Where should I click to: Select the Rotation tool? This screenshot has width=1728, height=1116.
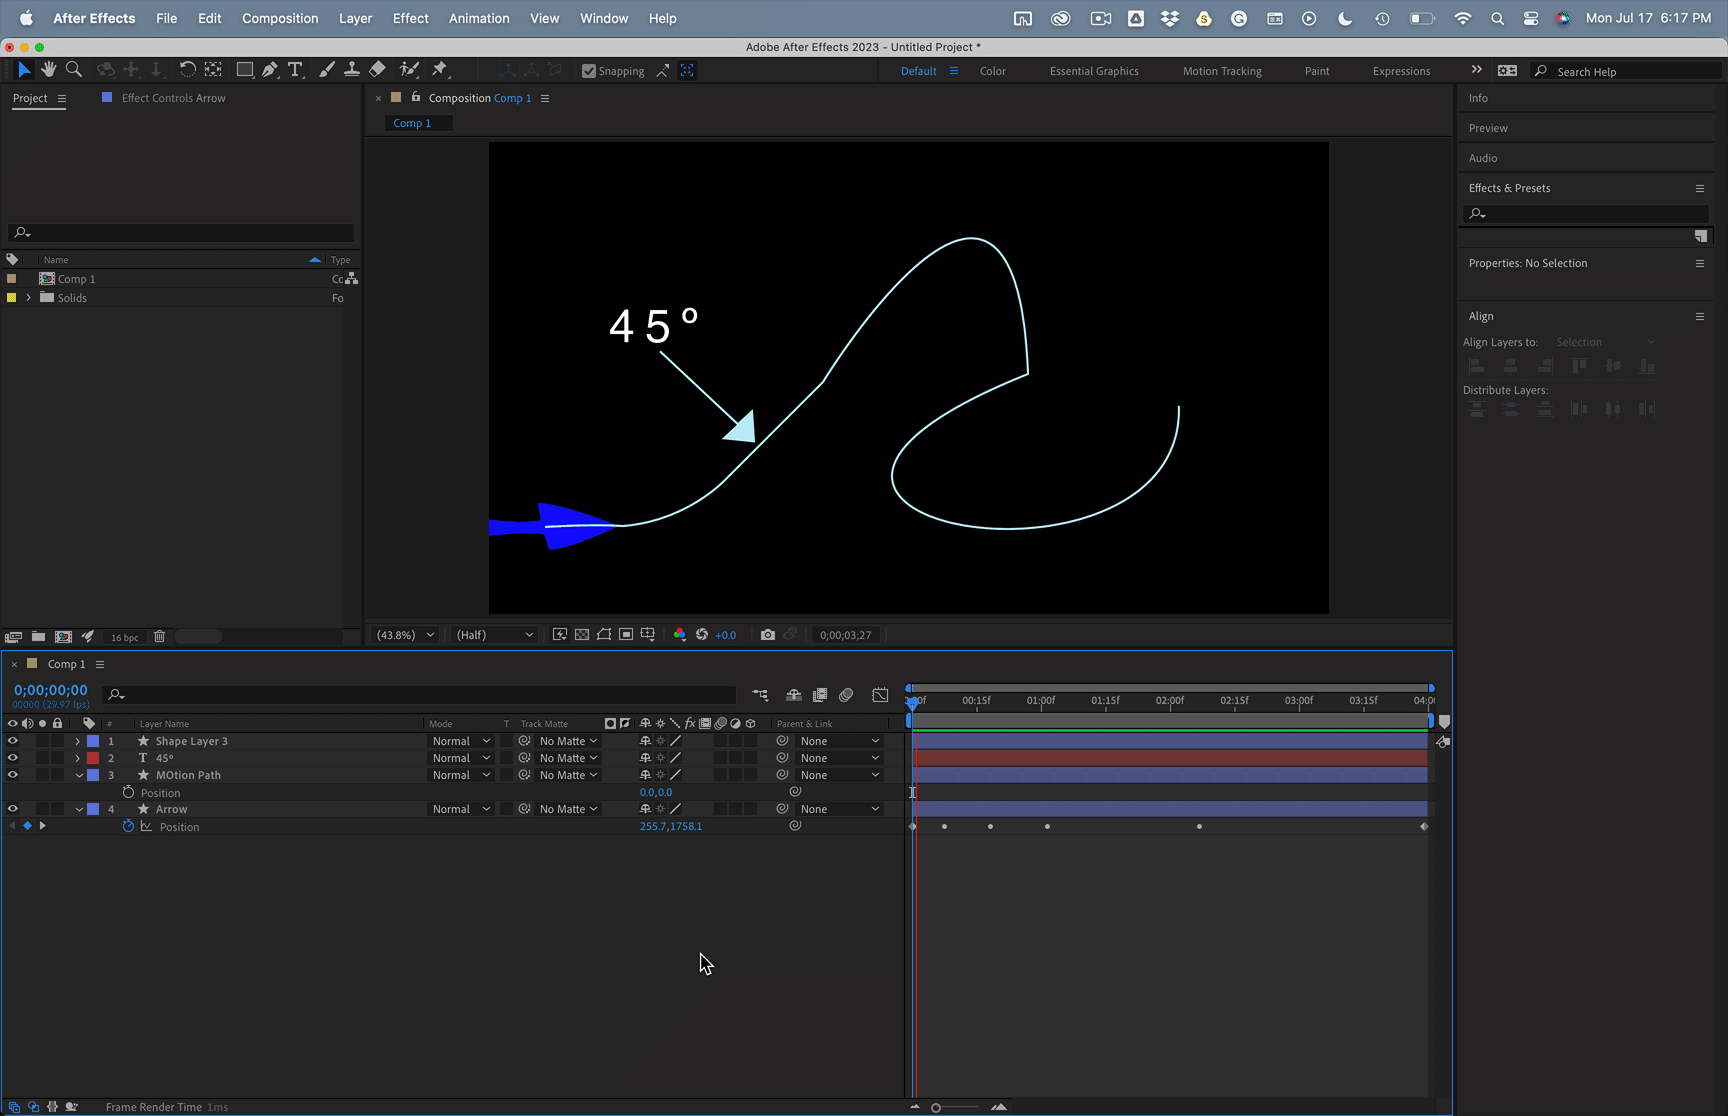click(x=187, y=70)
